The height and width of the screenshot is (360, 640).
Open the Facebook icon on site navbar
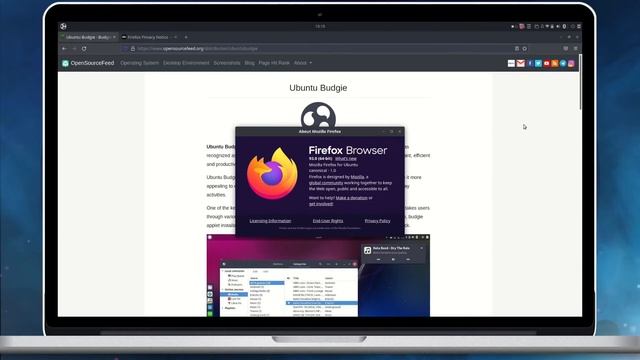530,63
